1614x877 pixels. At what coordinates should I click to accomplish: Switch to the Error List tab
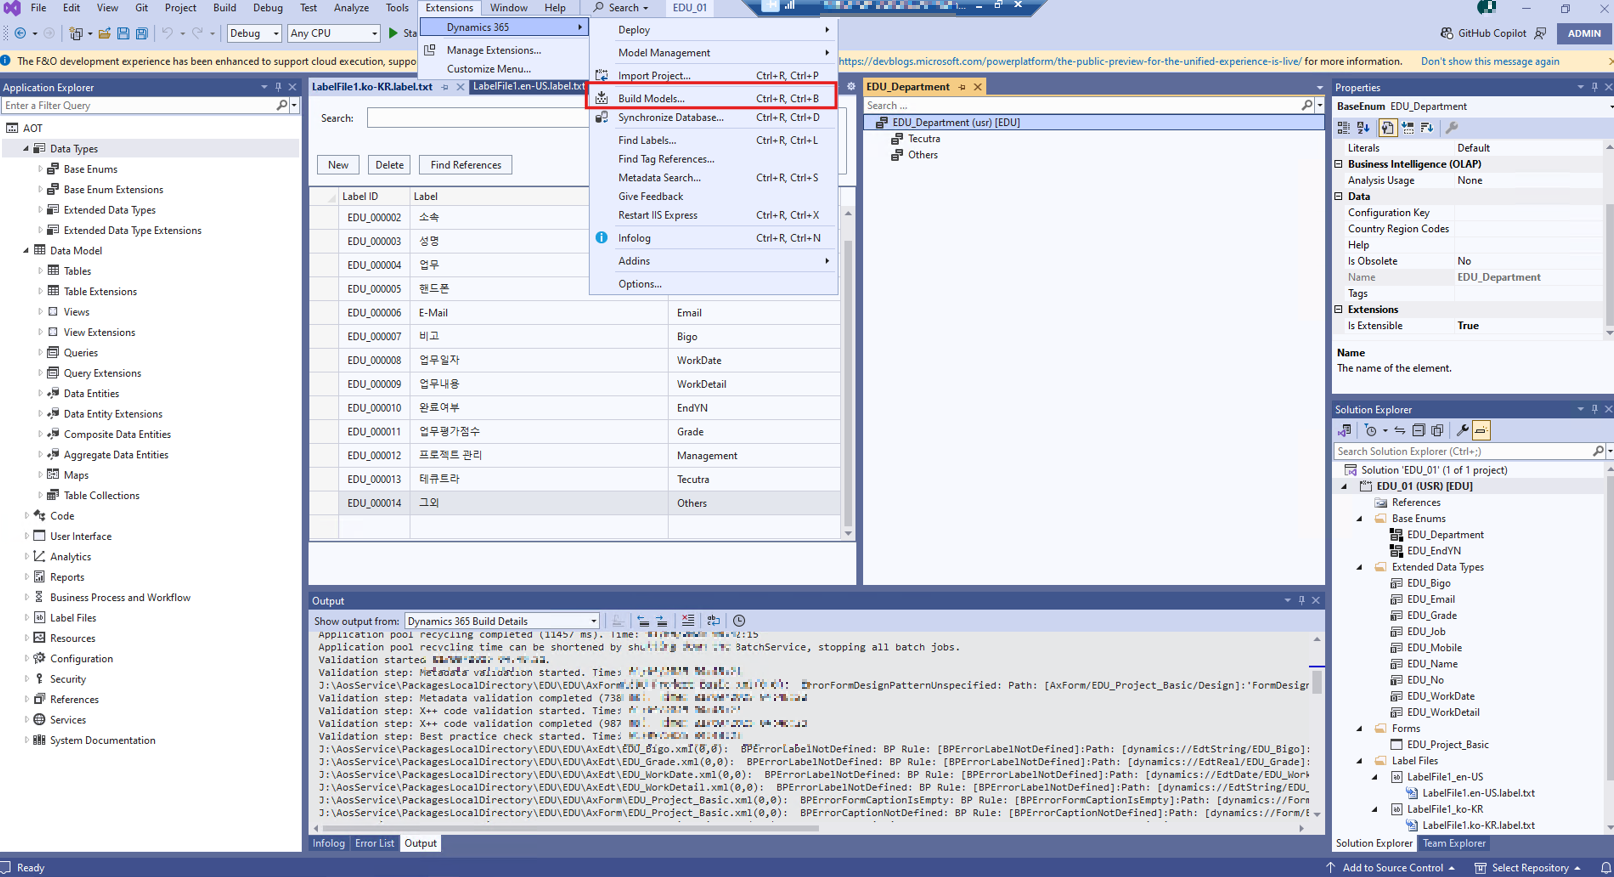click(375, 844)
